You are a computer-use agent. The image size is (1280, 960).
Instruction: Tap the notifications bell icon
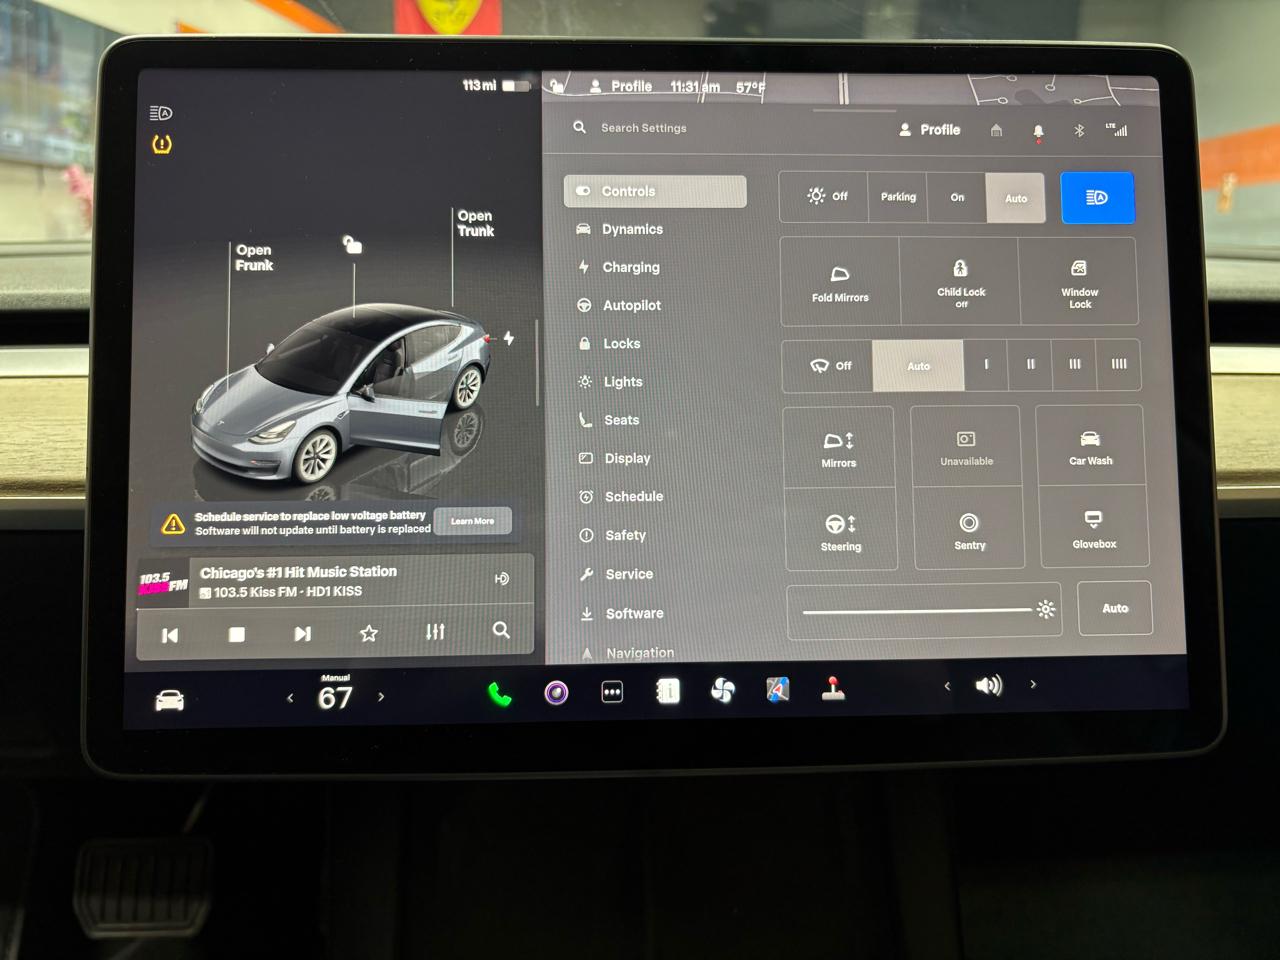click(x=1038, y=131)
